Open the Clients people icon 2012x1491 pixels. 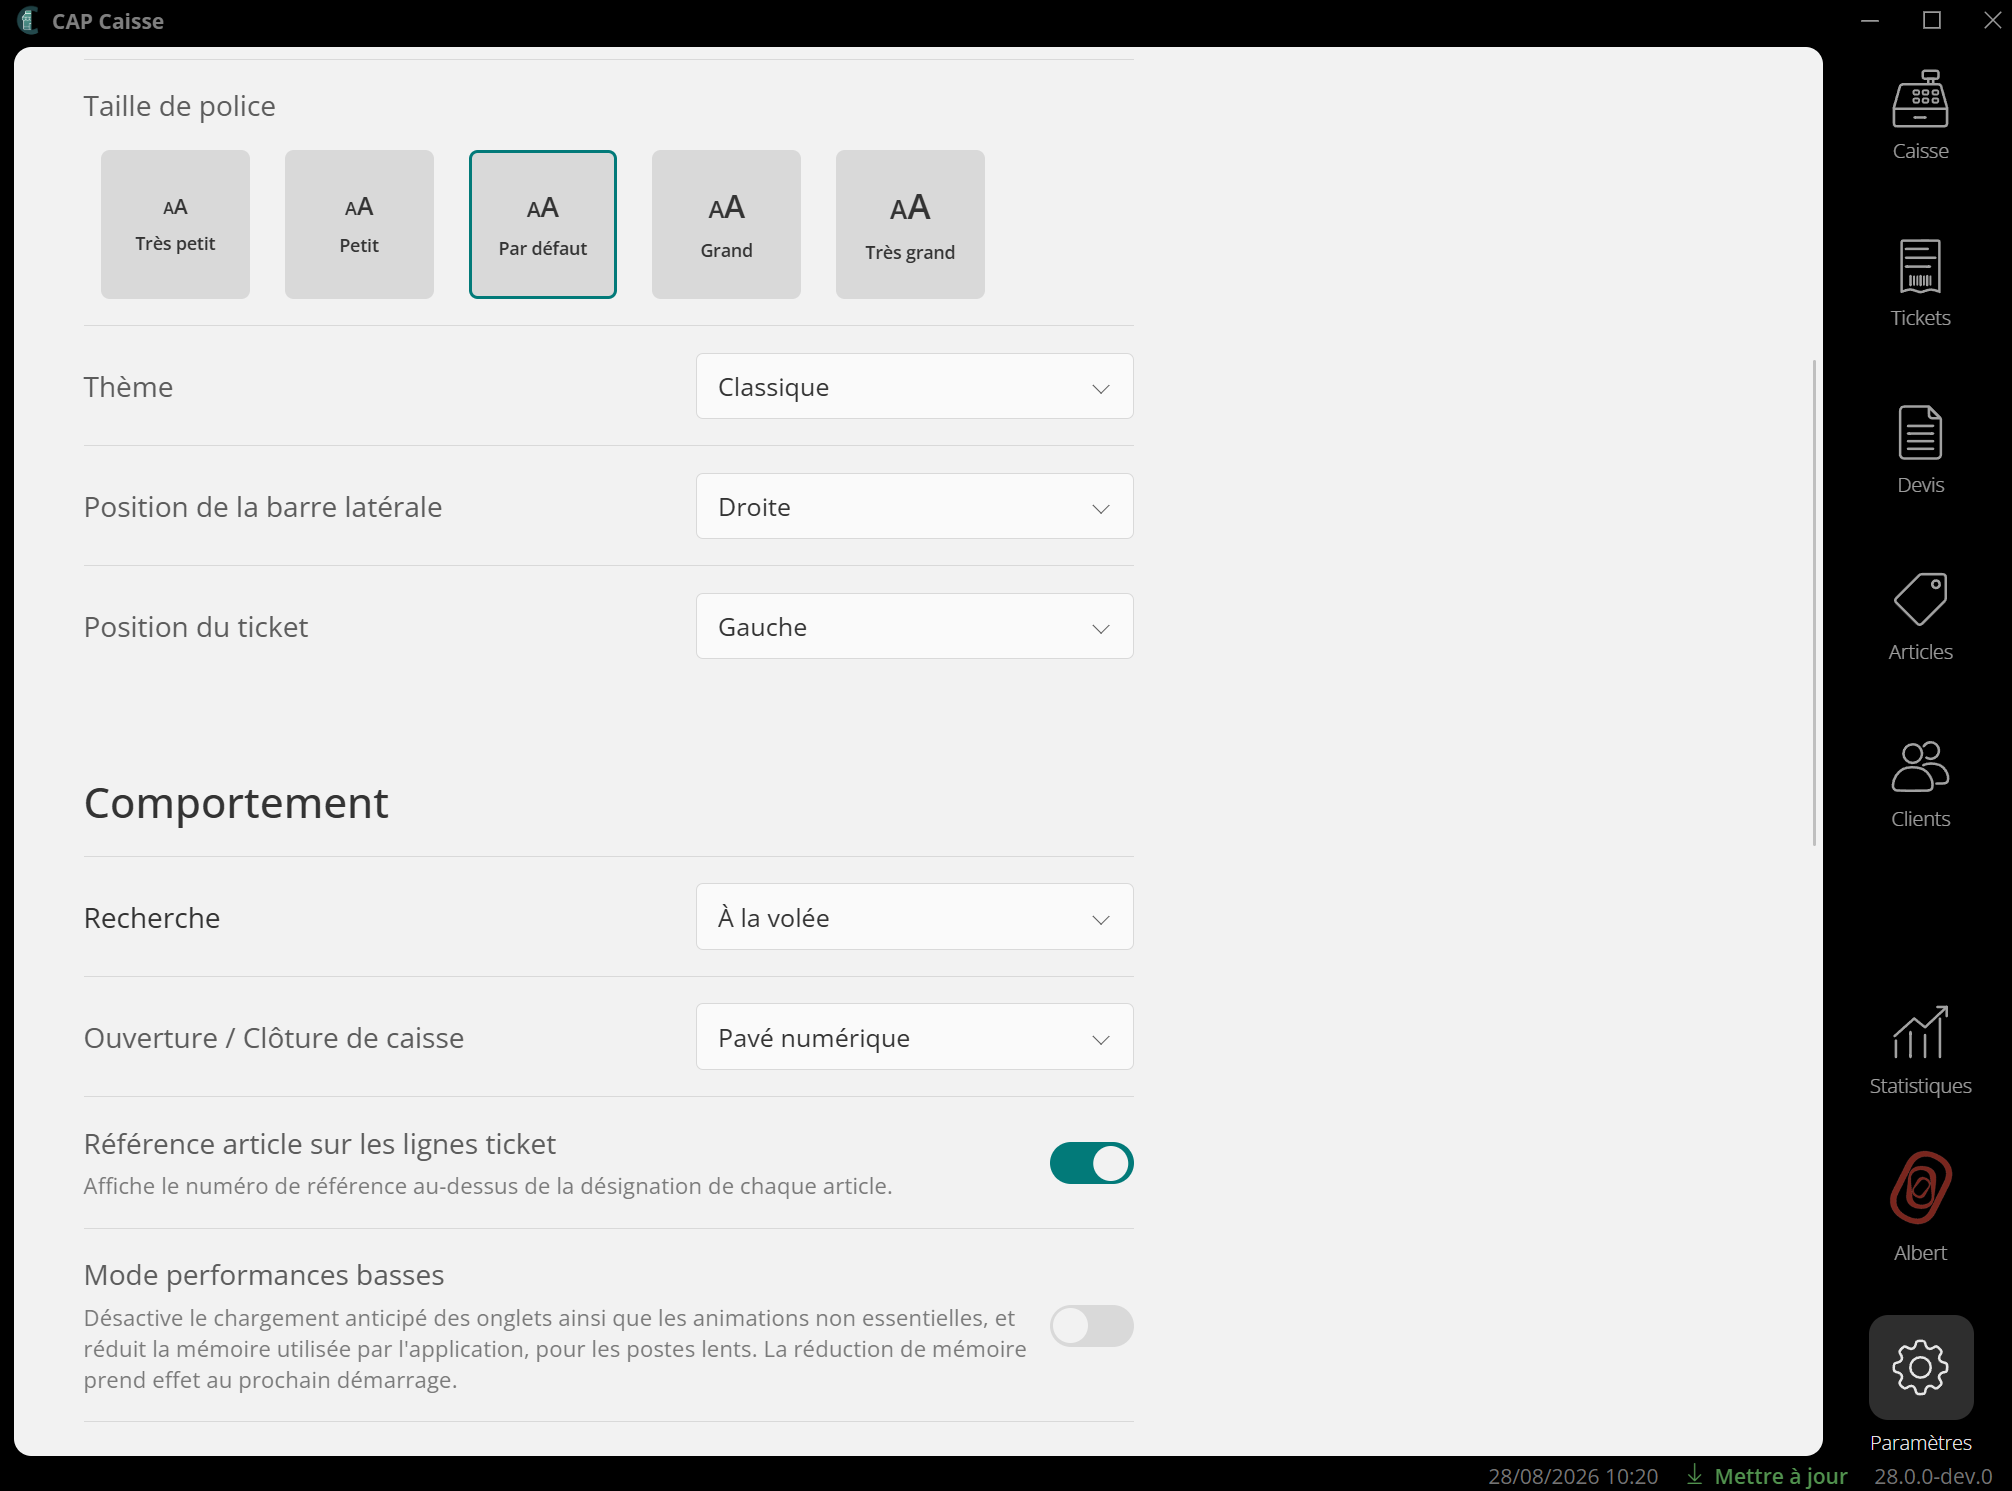tap(1920, 766)
